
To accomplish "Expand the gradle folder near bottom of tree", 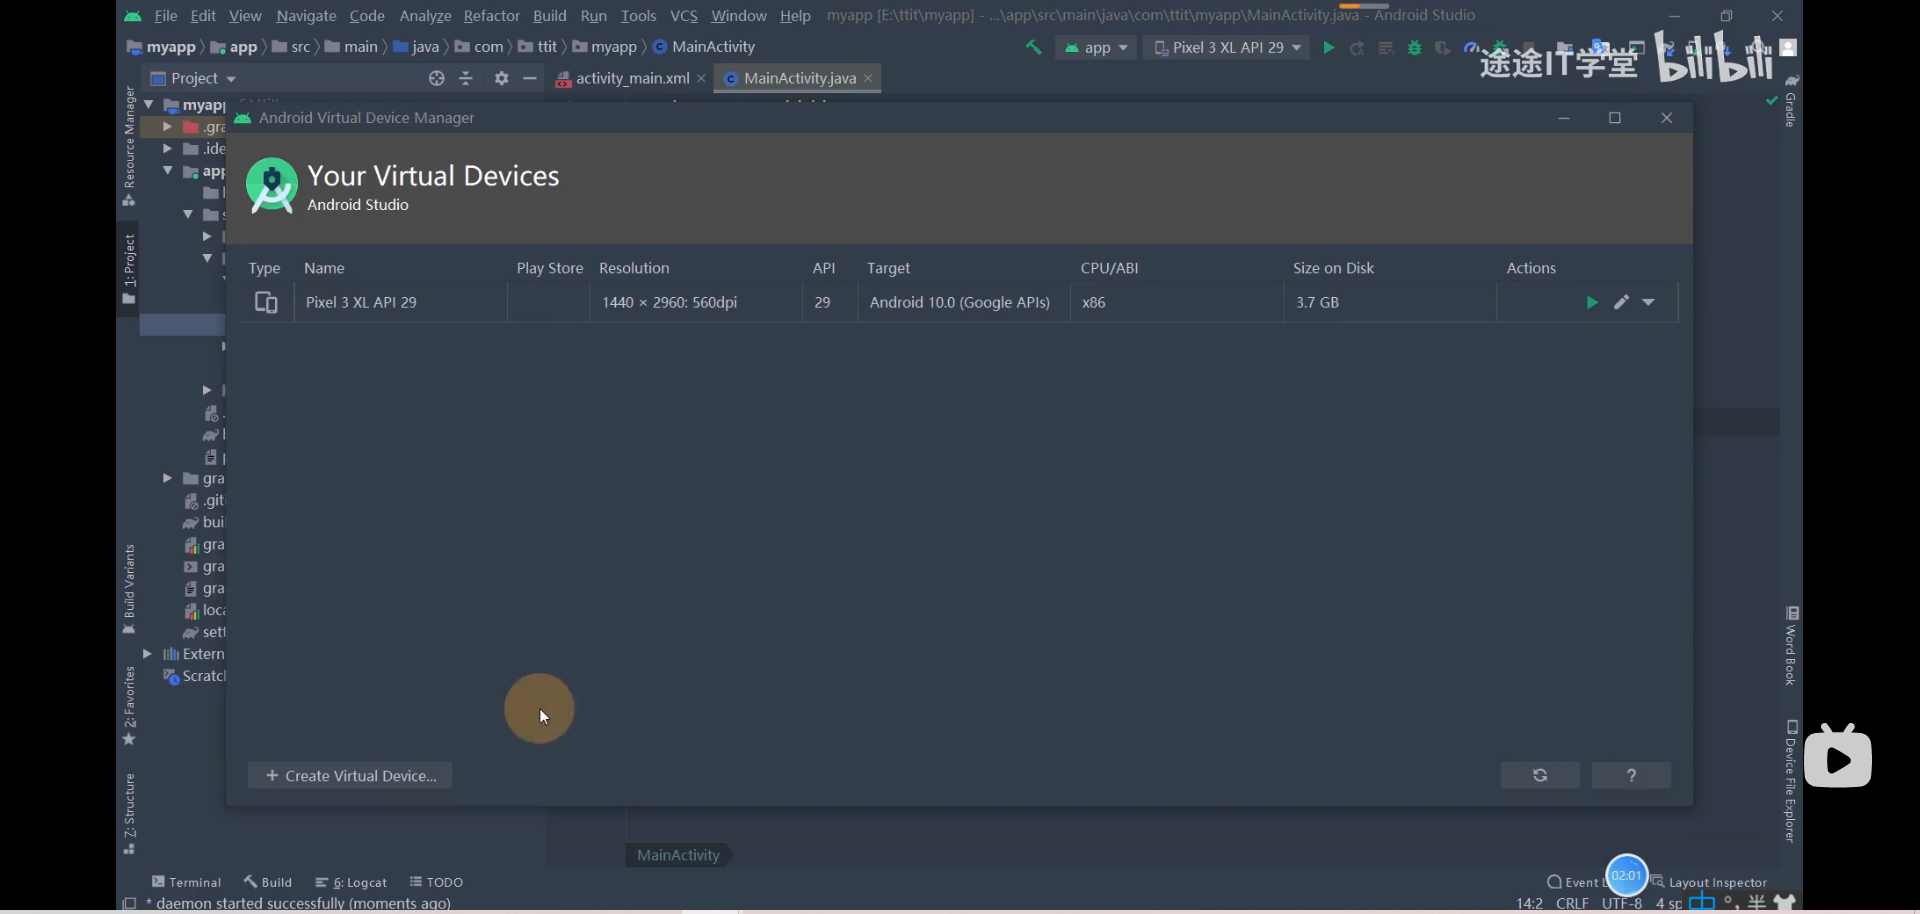I will (167, 479).
